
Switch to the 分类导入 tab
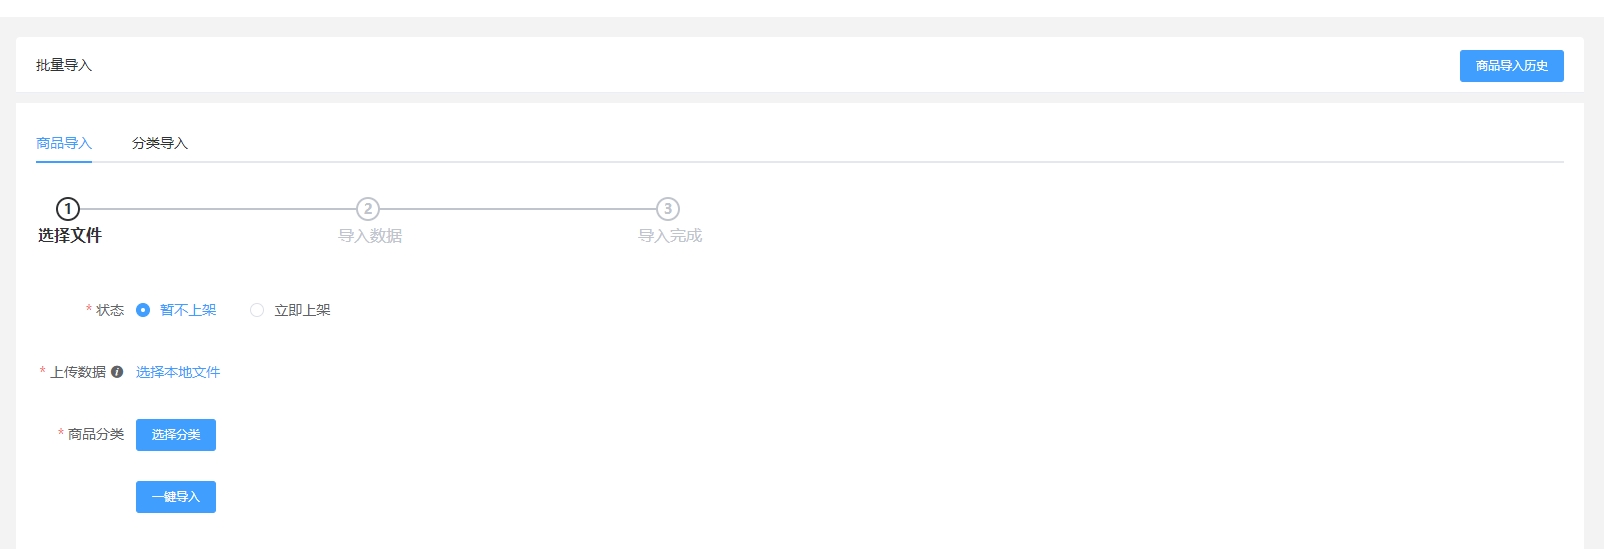pos(160,143)
